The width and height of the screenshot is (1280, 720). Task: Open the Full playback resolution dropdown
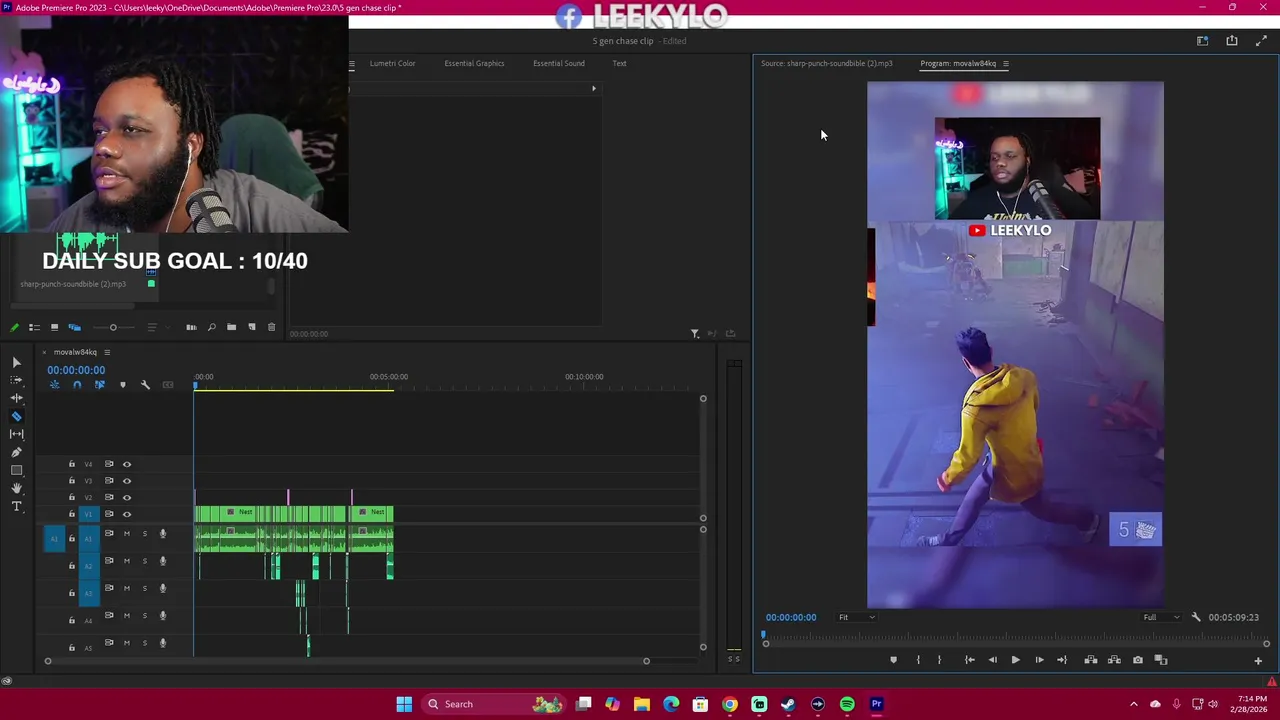click(1161, 617)
